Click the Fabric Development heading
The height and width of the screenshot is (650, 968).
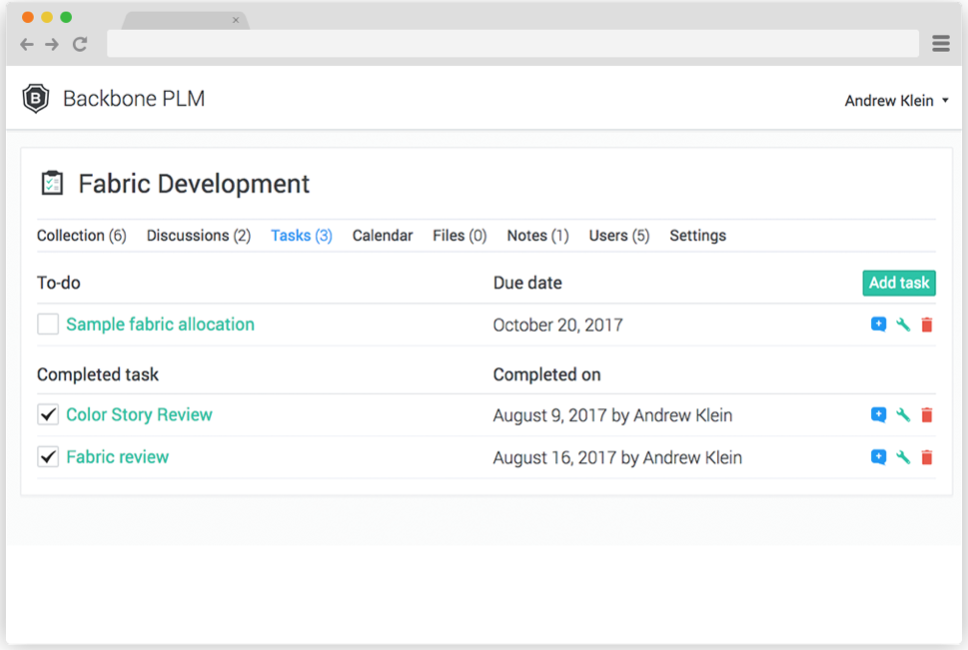coord(194,184)
